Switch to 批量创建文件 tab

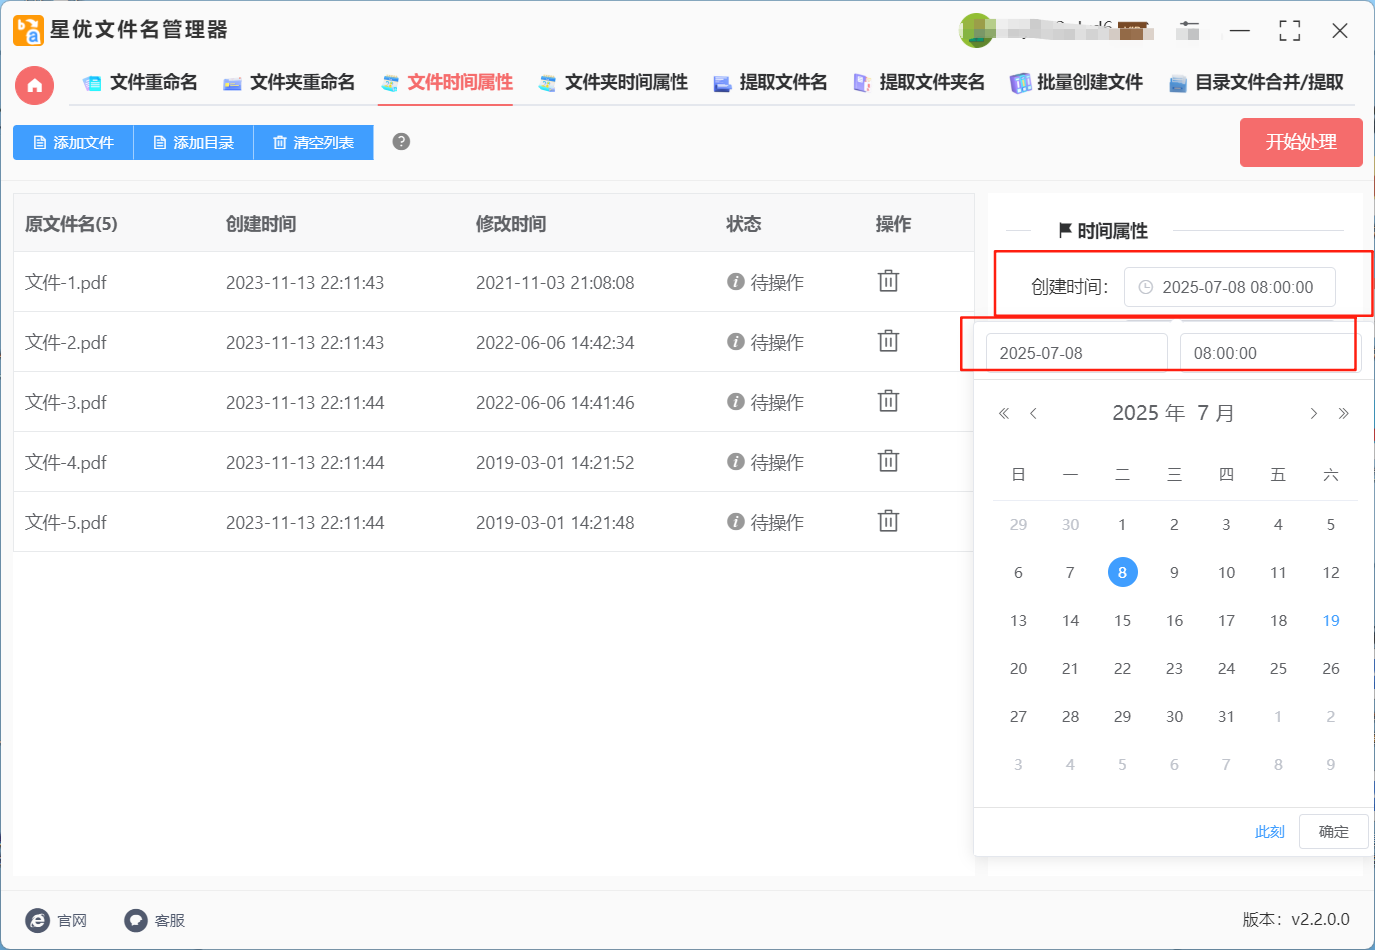pyautogui.click(x=1076, y=83)
